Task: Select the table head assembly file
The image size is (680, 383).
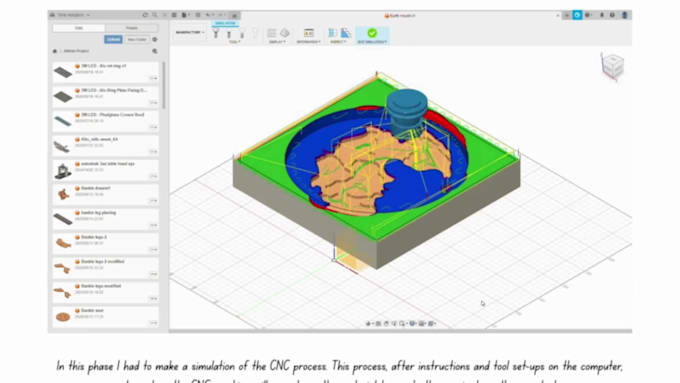Action: pyautogui.click(x=105, y=170)
